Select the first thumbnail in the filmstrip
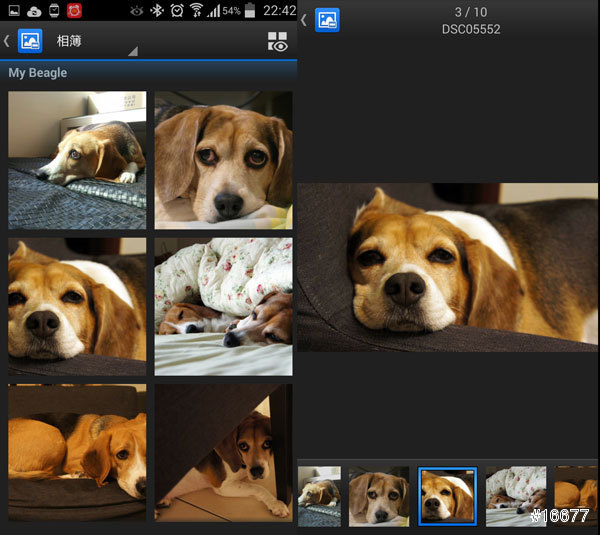 (319, 496)
